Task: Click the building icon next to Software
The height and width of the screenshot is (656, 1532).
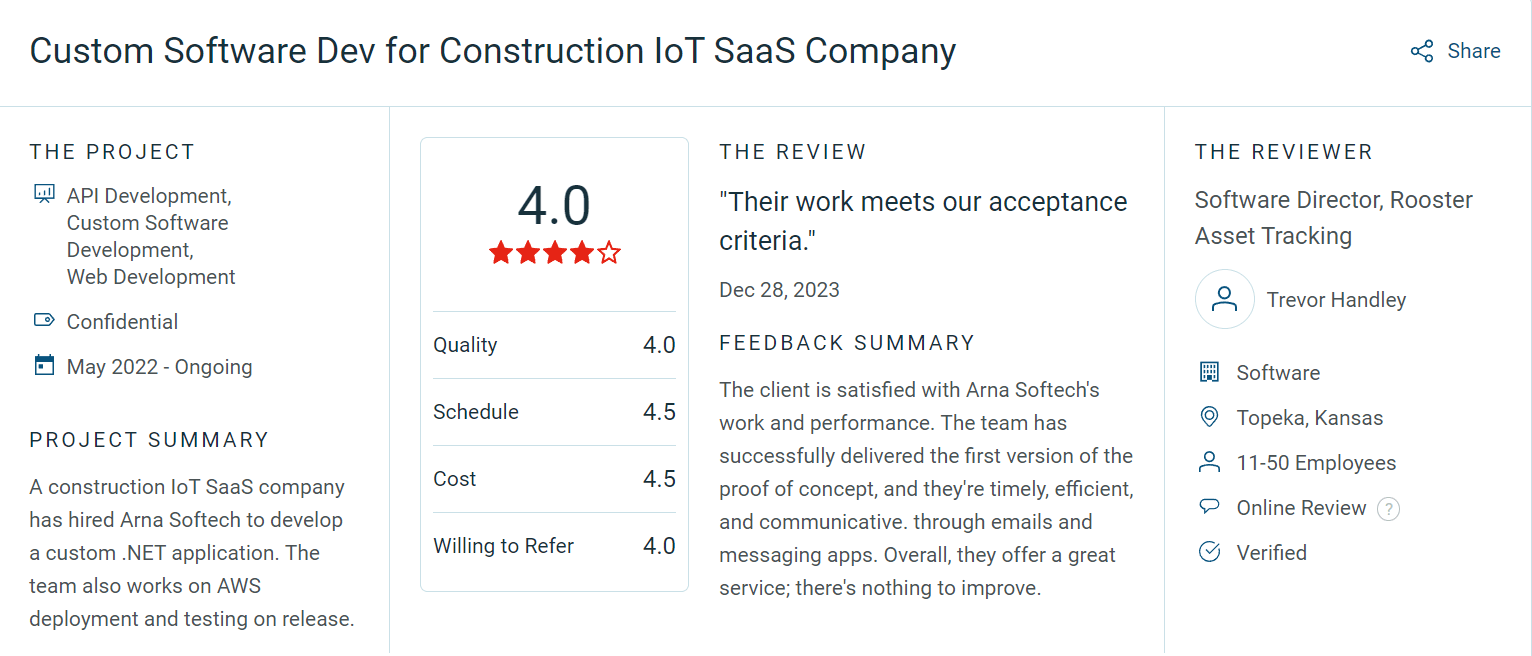Action: (1209, 372)
